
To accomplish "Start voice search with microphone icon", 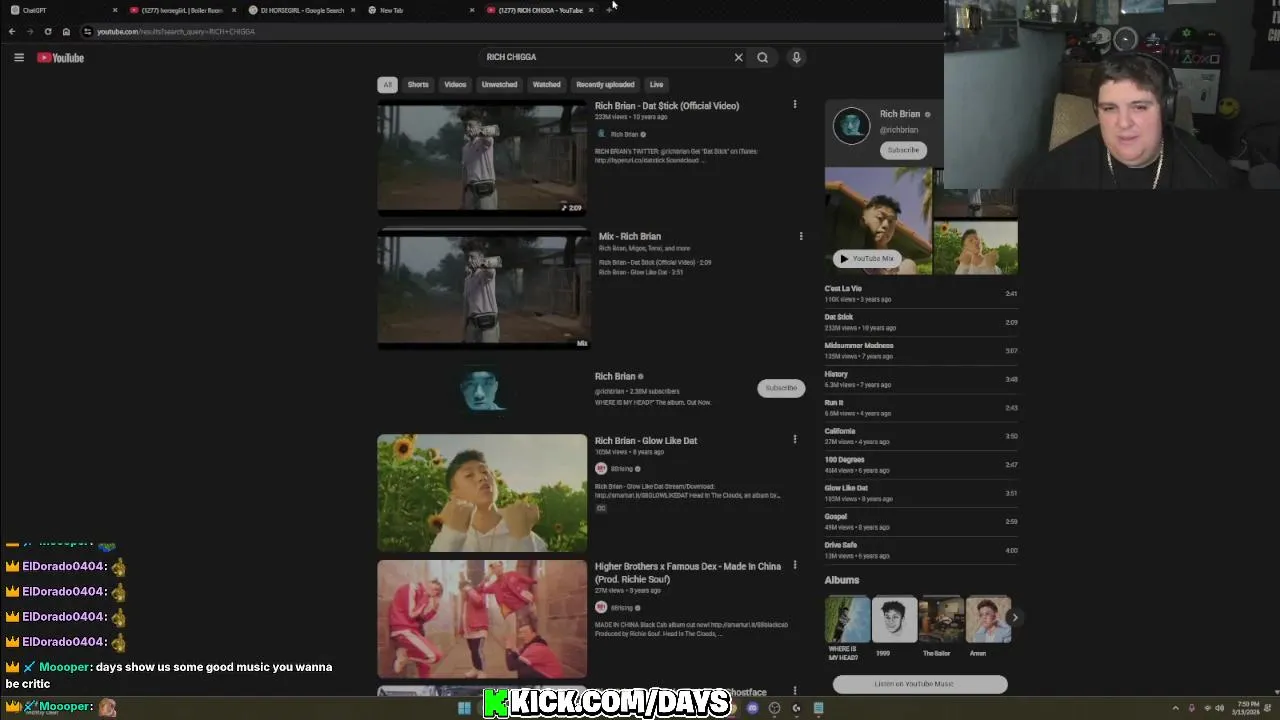I will (x=796, y=58).
